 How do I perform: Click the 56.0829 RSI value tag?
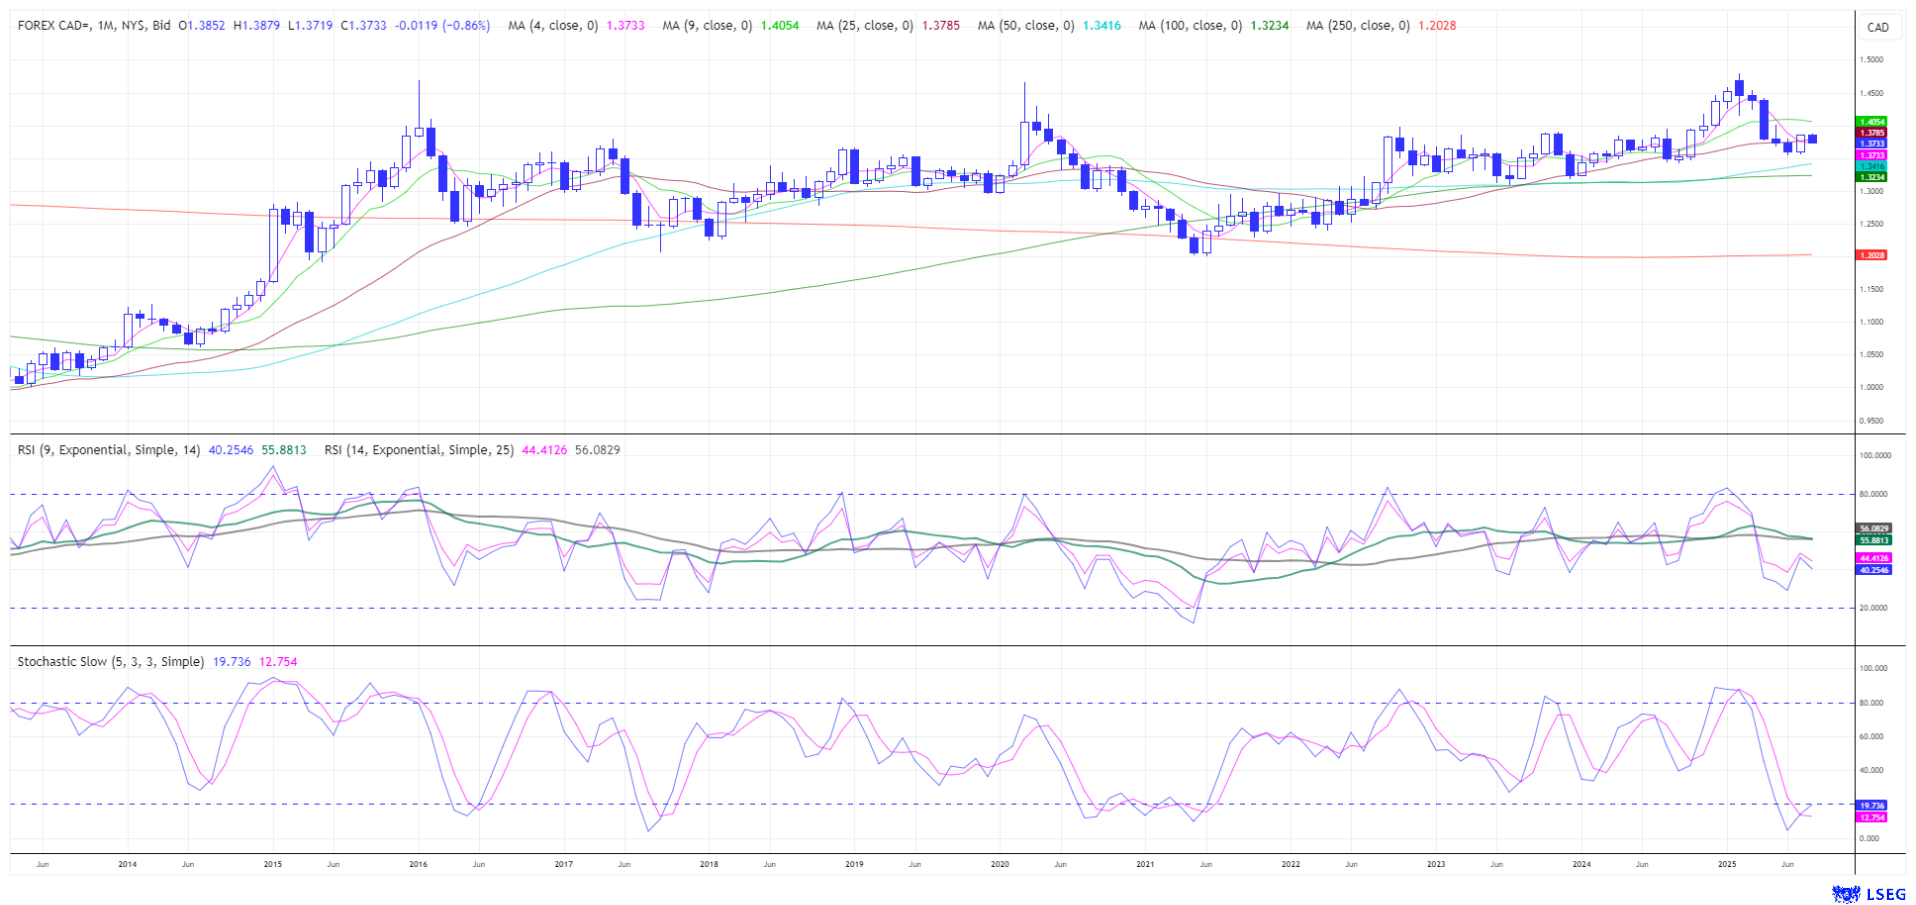click(1873, 528)
